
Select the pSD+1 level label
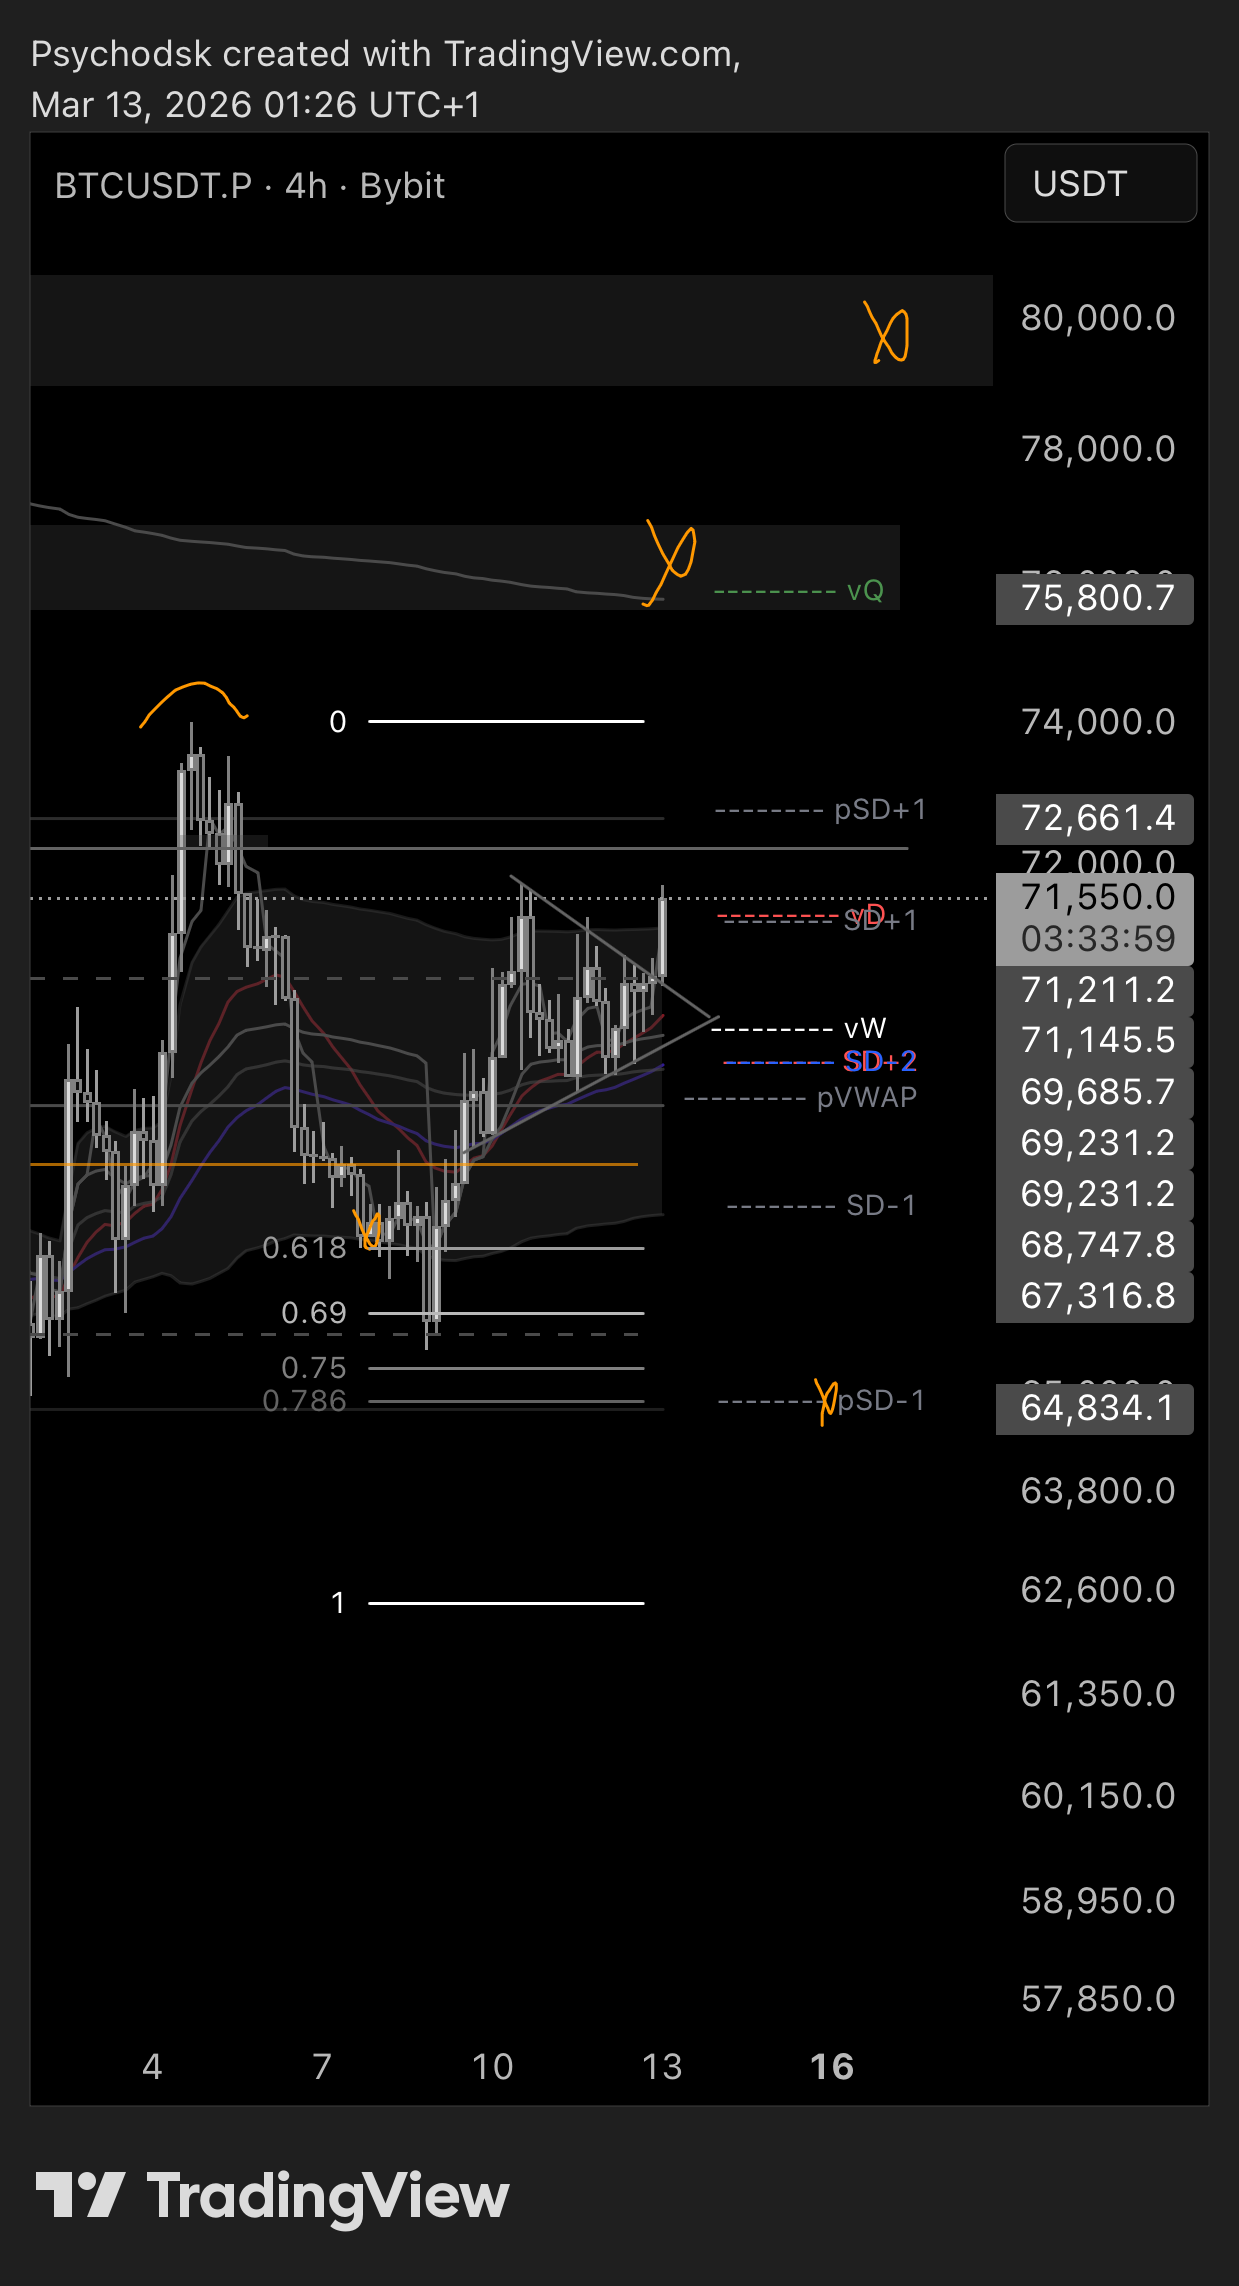[880, 810]
